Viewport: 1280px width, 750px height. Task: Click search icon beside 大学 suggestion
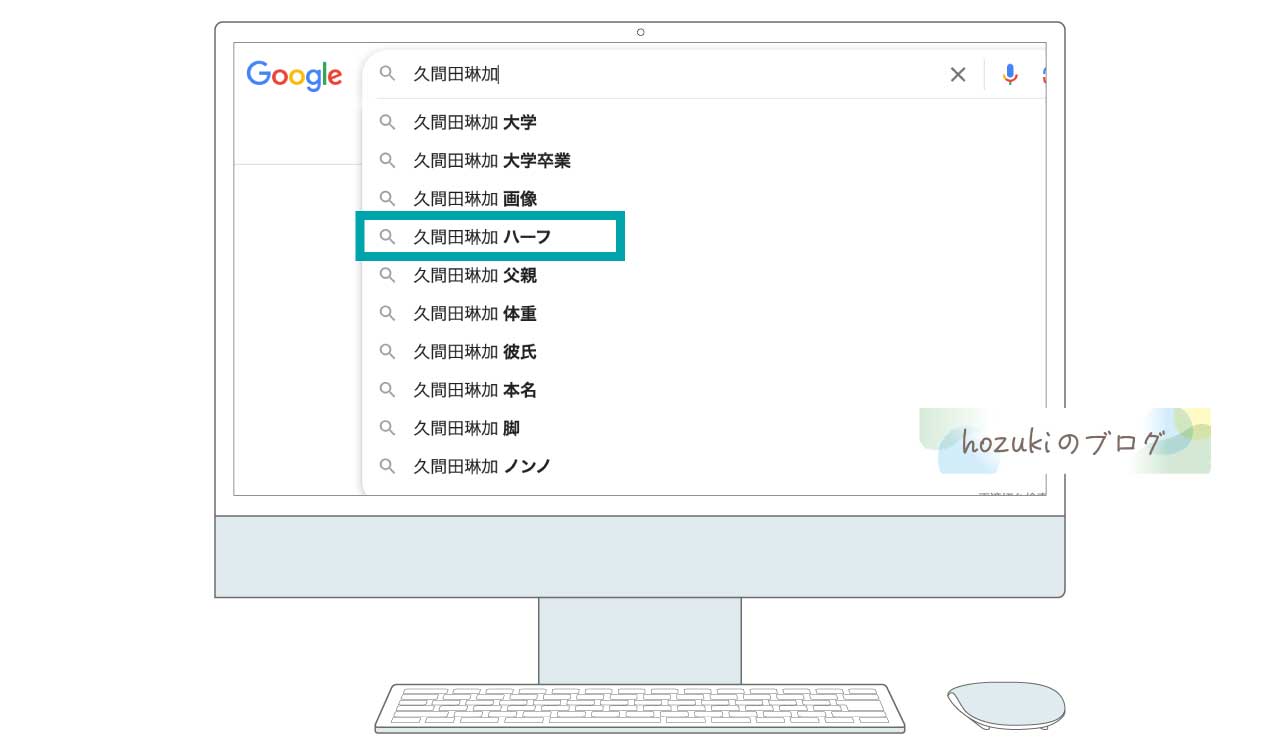(x=387, y=123)
